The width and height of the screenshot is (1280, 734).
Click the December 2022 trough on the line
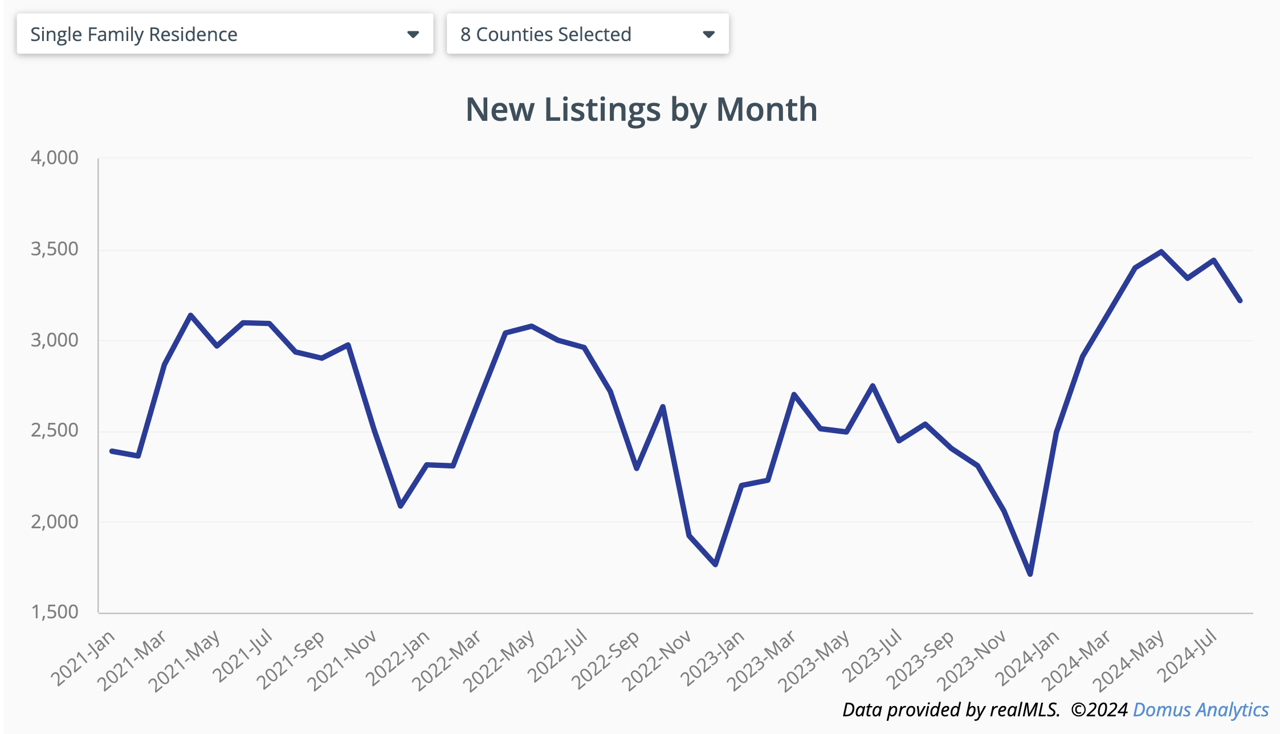716,565
